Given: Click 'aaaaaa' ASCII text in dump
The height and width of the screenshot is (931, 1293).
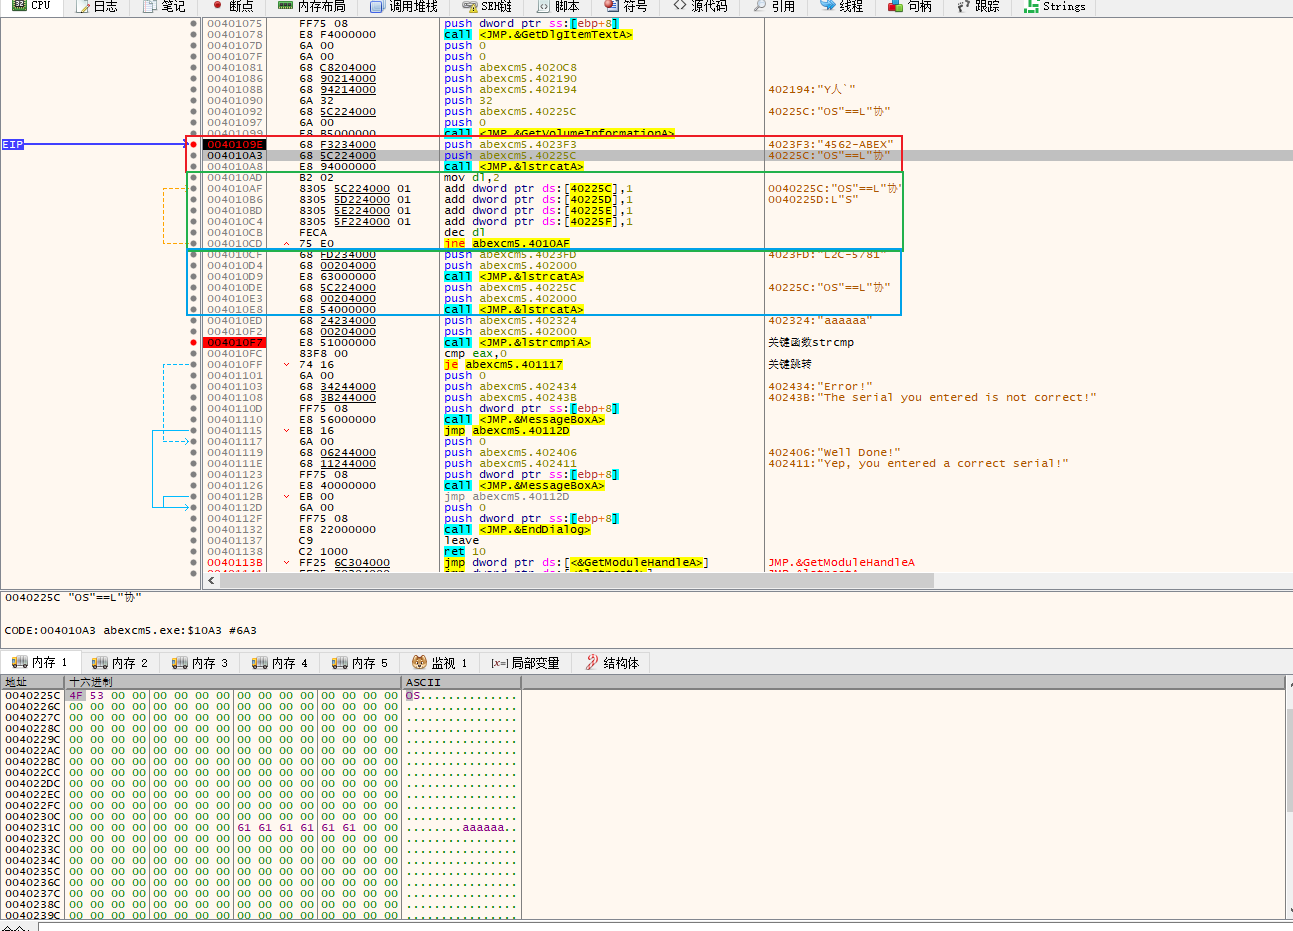Looking at the screenshot, I should click(x=483, y=827).
